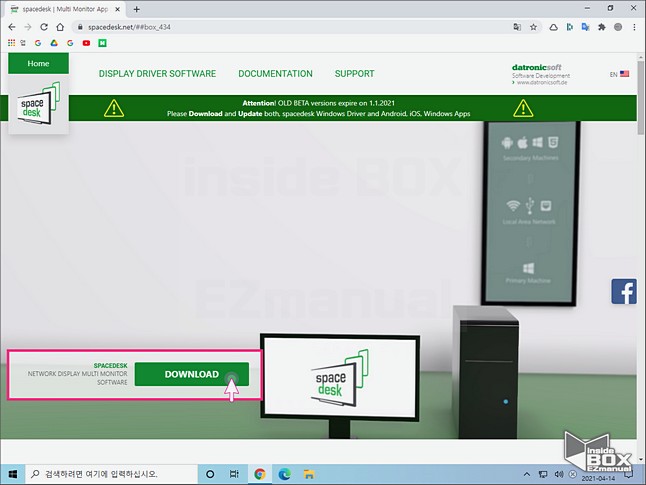
Task: Click the blue Translate extension icon
Action: tap(585, 27)
